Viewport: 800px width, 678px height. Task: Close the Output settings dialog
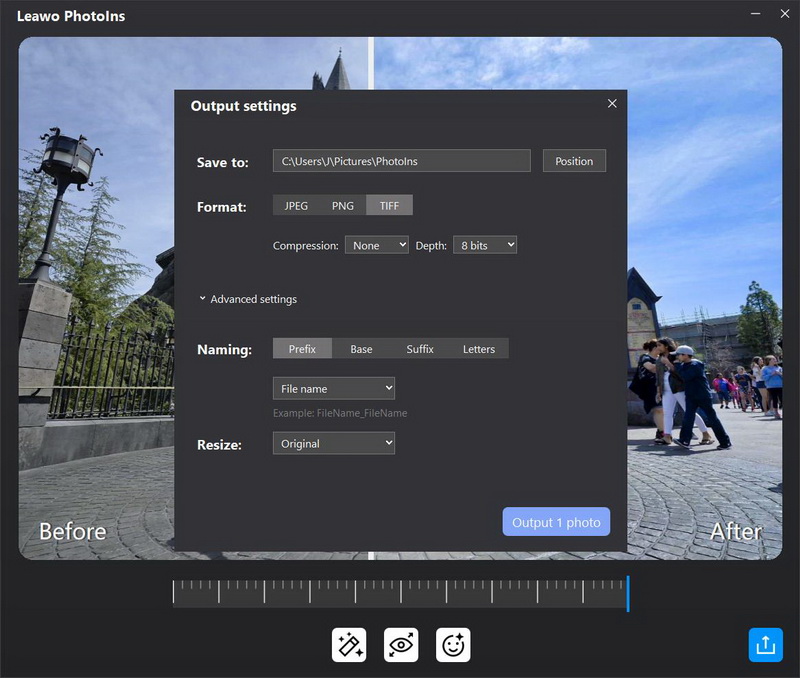pos(612,104)
